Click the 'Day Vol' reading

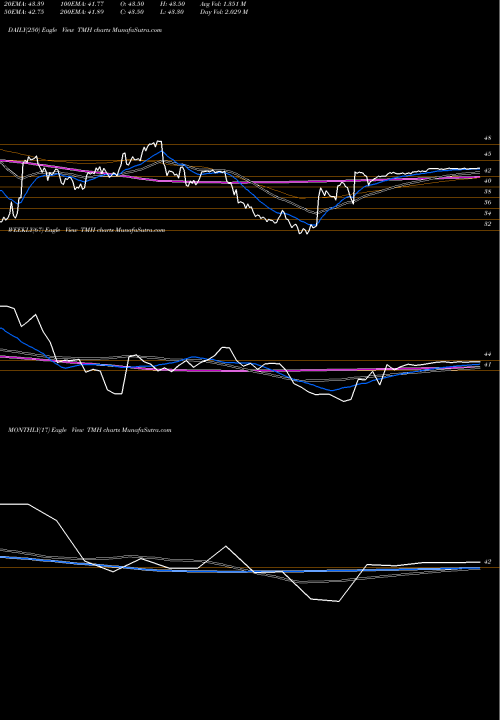[x=224, y=12]
